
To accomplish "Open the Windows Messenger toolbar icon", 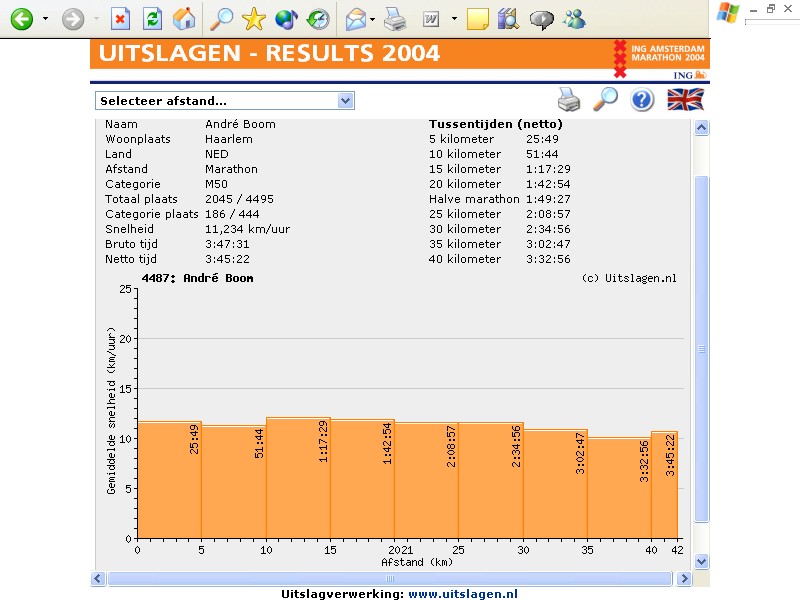I will point(574,18).
